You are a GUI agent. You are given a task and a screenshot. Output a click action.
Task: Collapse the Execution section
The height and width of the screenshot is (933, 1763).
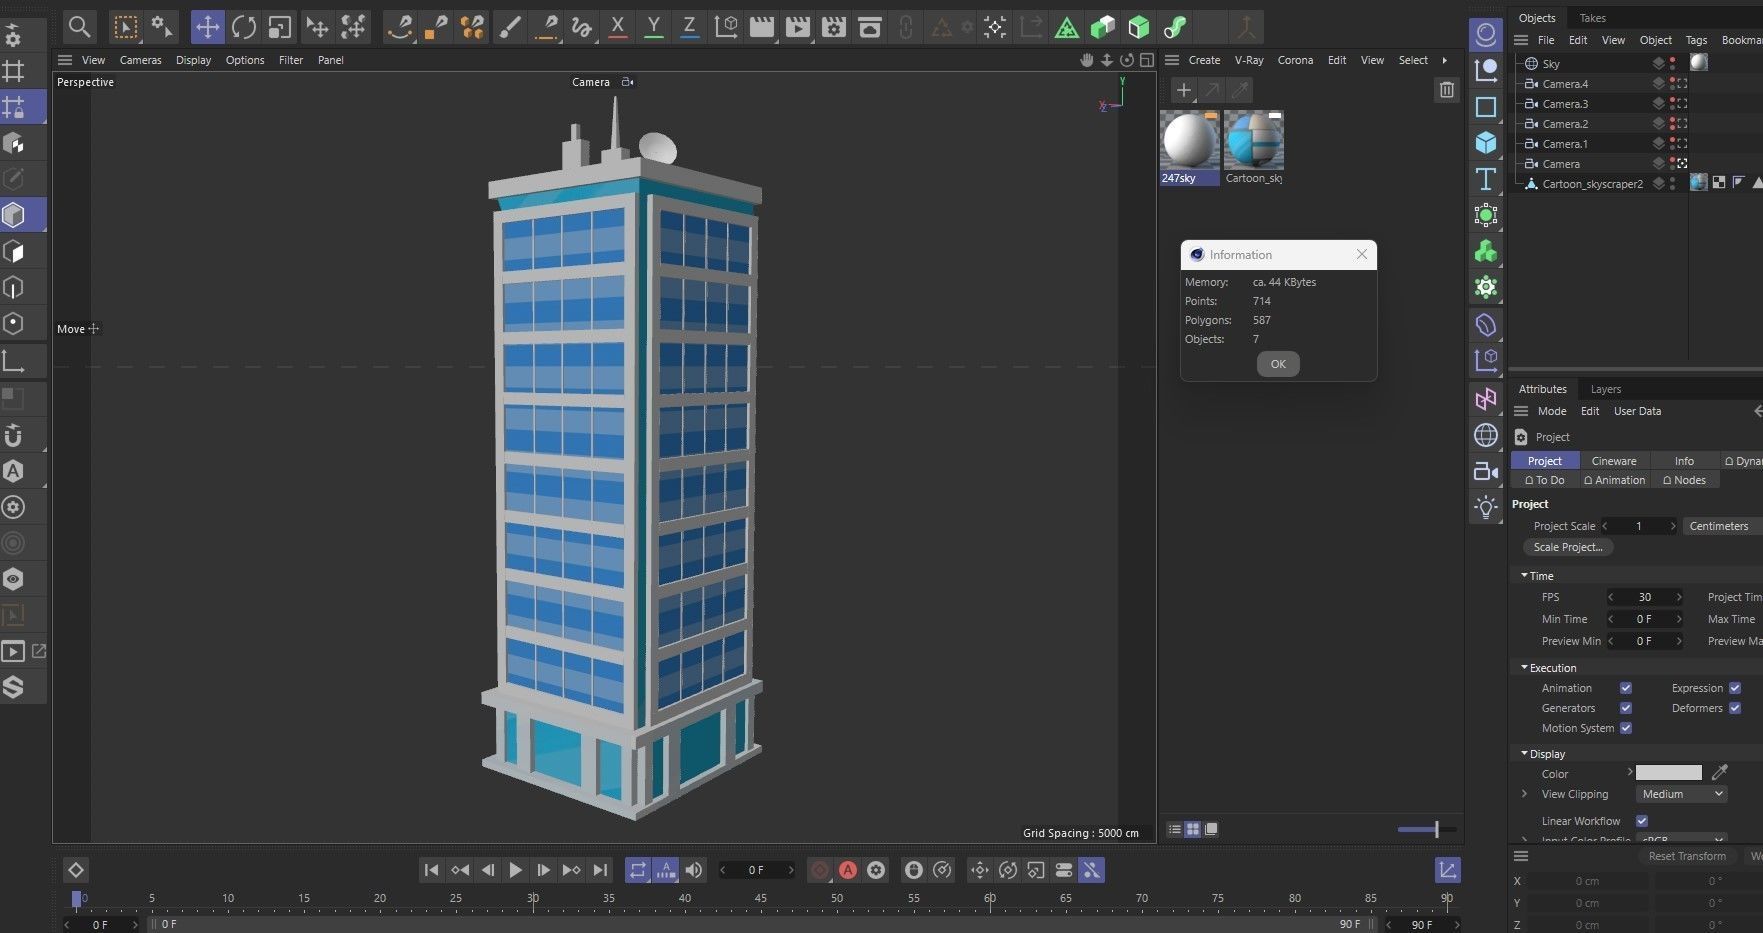(x=1524, y=668)
